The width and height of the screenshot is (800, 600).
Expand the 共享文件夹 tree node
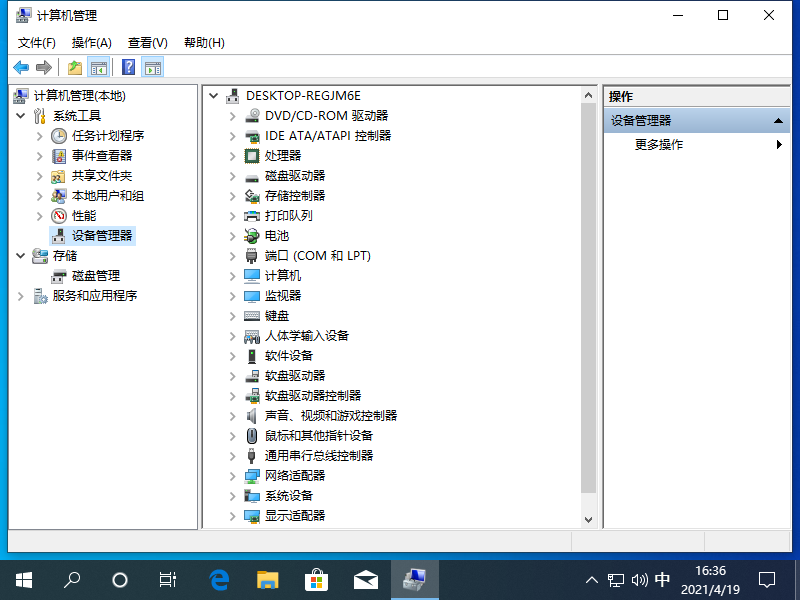pyautogui.click(x=39, y=176)
